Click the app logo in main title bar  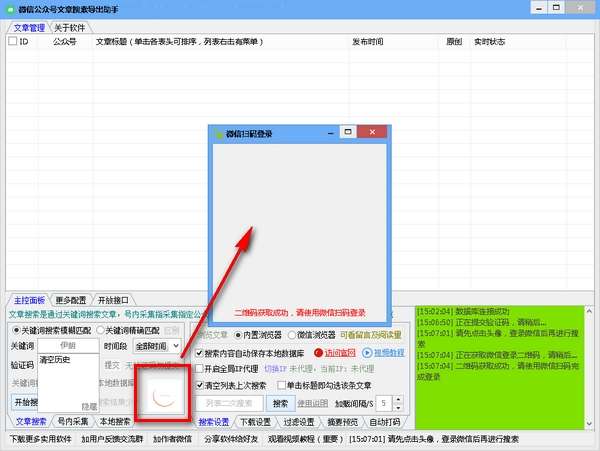click(x=10, y=9)
